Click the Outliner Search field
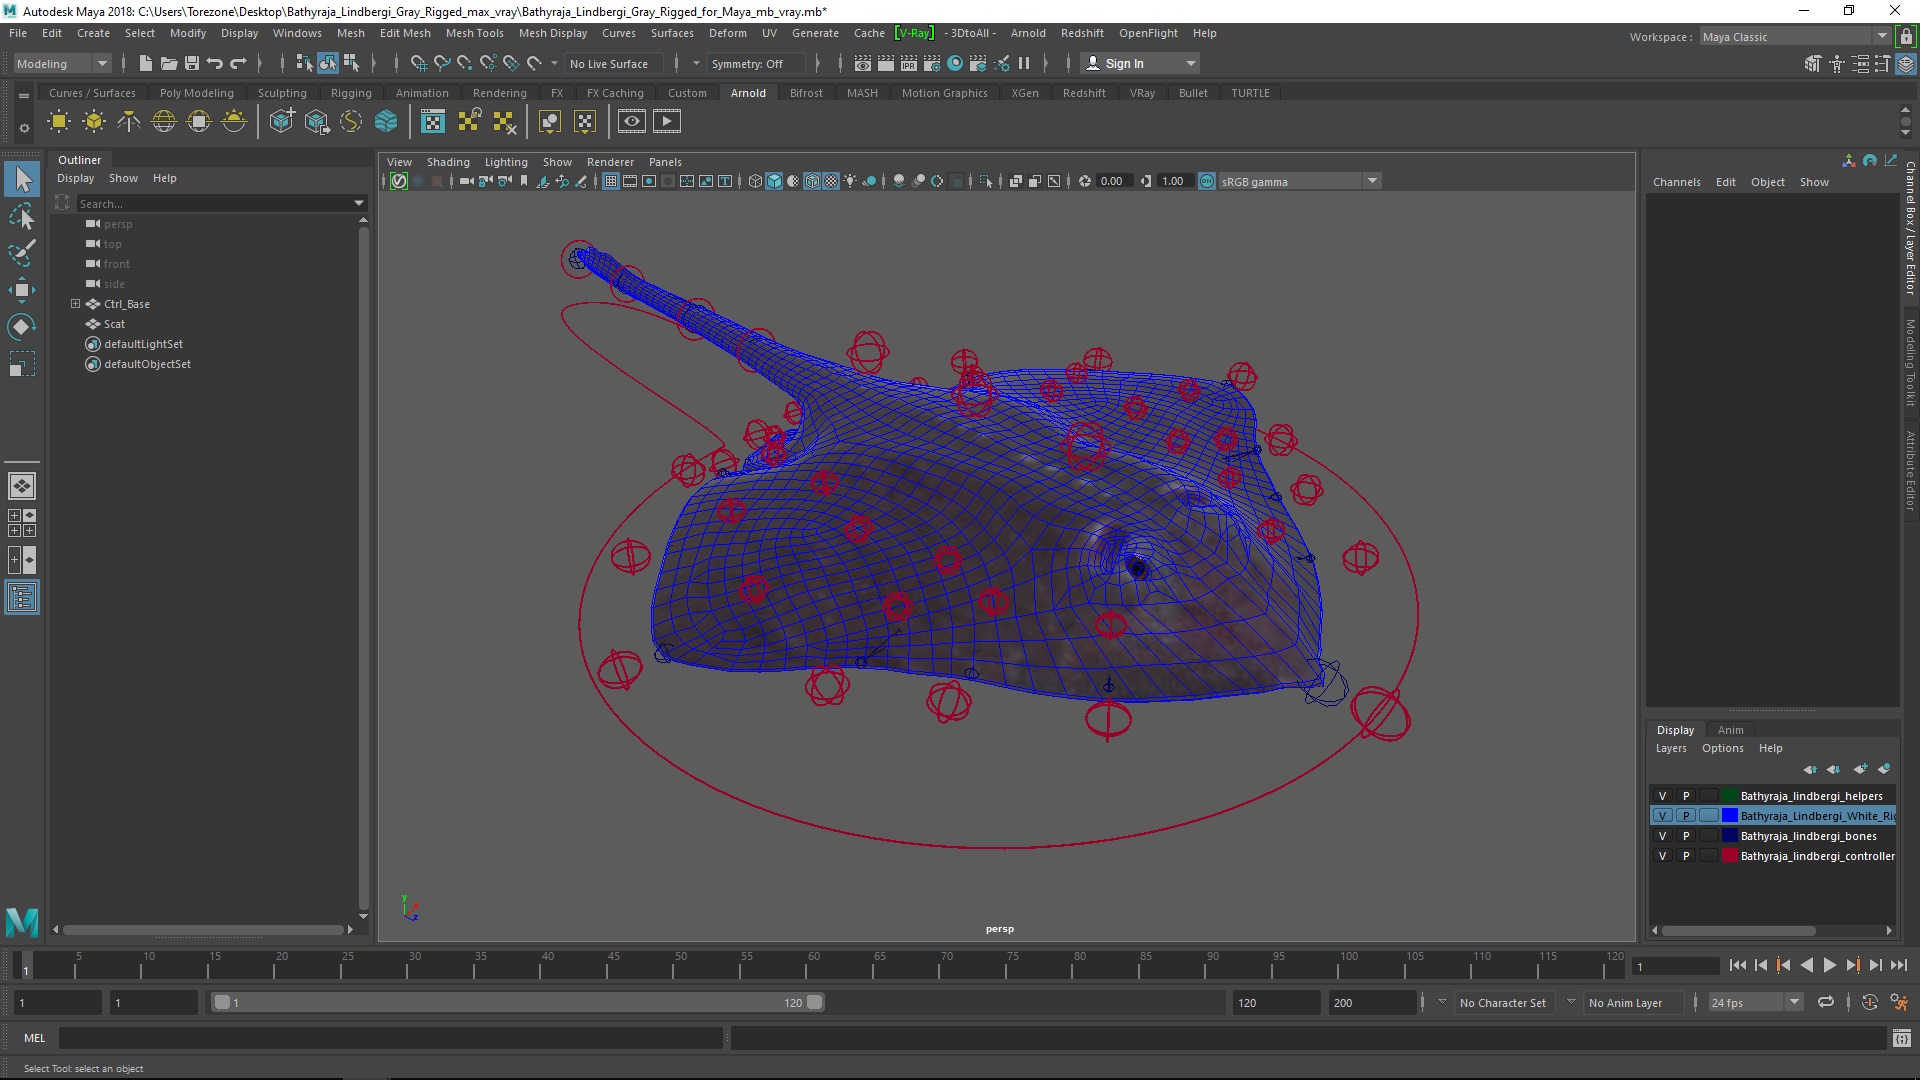Viewport: 1920px width, 1080px height. (x=213, y=203)
